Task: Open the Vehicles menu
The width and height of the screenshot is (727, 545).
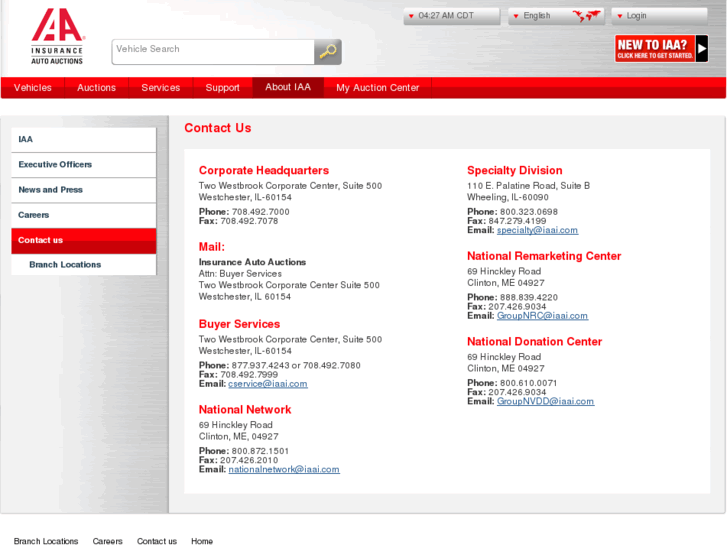Action: point(32,88)
